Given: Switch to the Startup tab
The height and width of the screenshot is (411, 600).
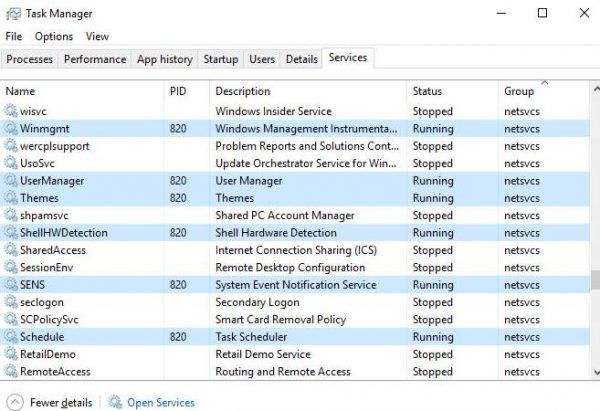Looking at the screenshot, I should 220,59.
